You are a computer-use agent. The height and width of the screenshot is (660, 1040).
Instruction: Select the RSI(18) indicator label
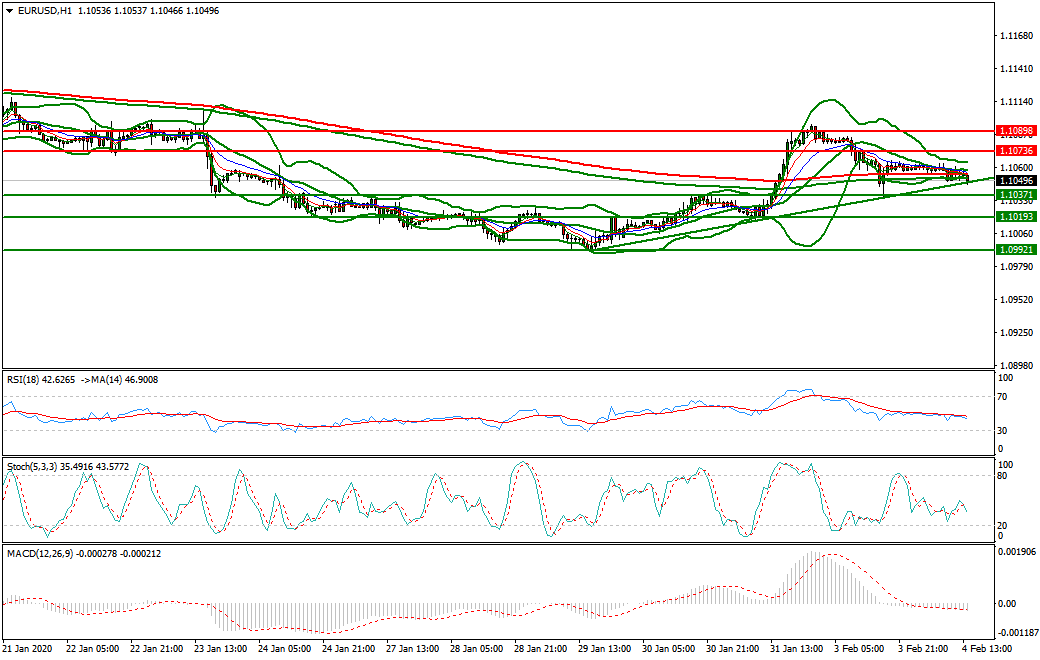(x=30, y=380)
